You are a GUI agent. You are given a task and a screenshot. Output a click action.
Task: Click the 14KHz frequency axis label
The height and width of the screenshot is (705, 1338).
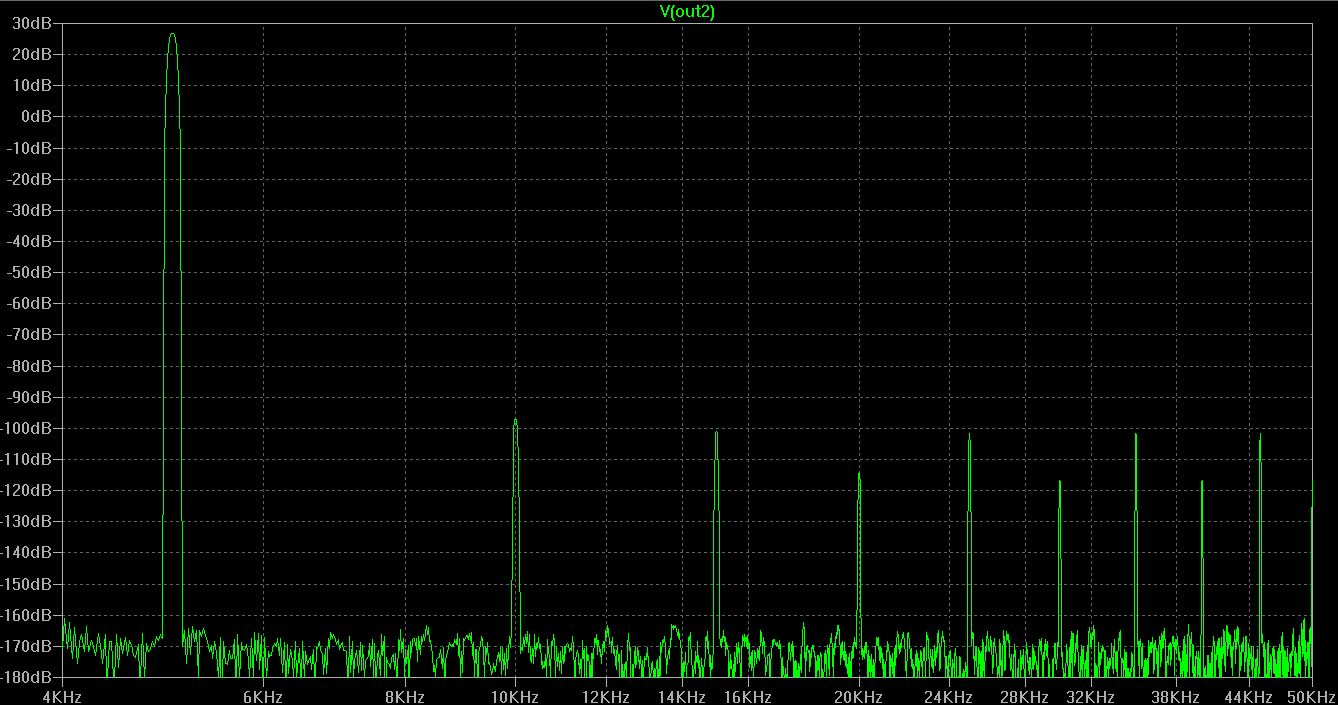pyautogui.click(x=681, y=696)
